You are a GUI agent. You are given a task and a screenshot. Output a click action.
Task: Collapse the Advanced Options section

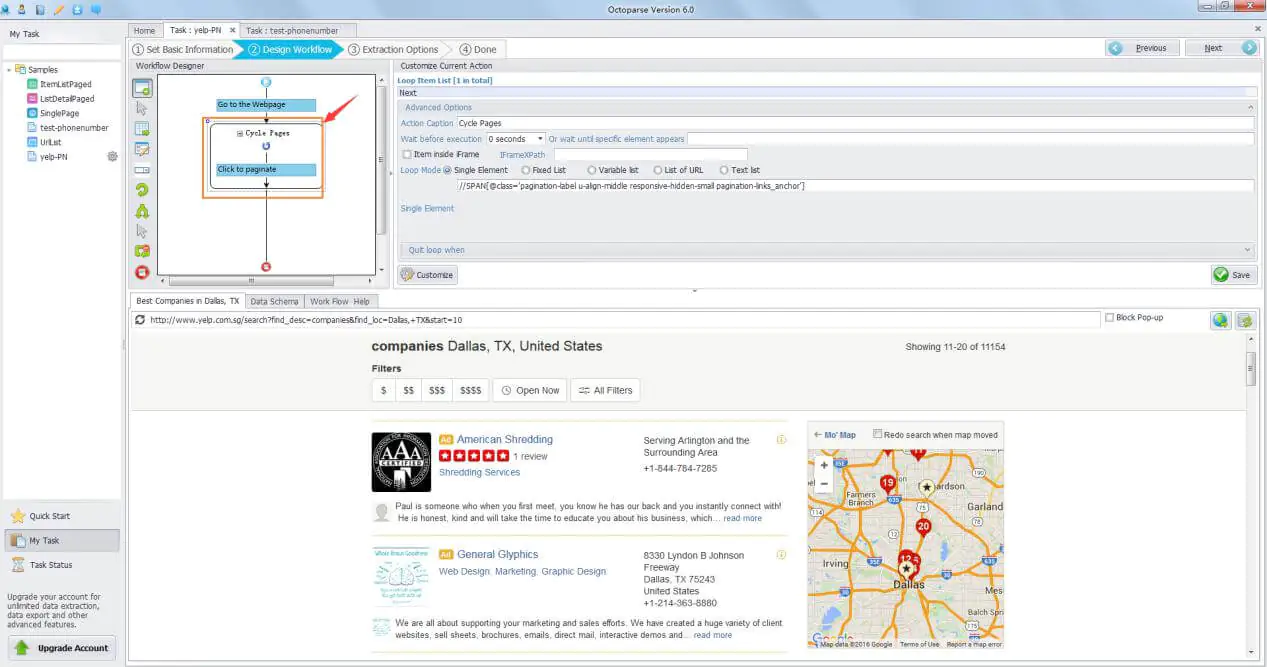(x=1249, y=107)
